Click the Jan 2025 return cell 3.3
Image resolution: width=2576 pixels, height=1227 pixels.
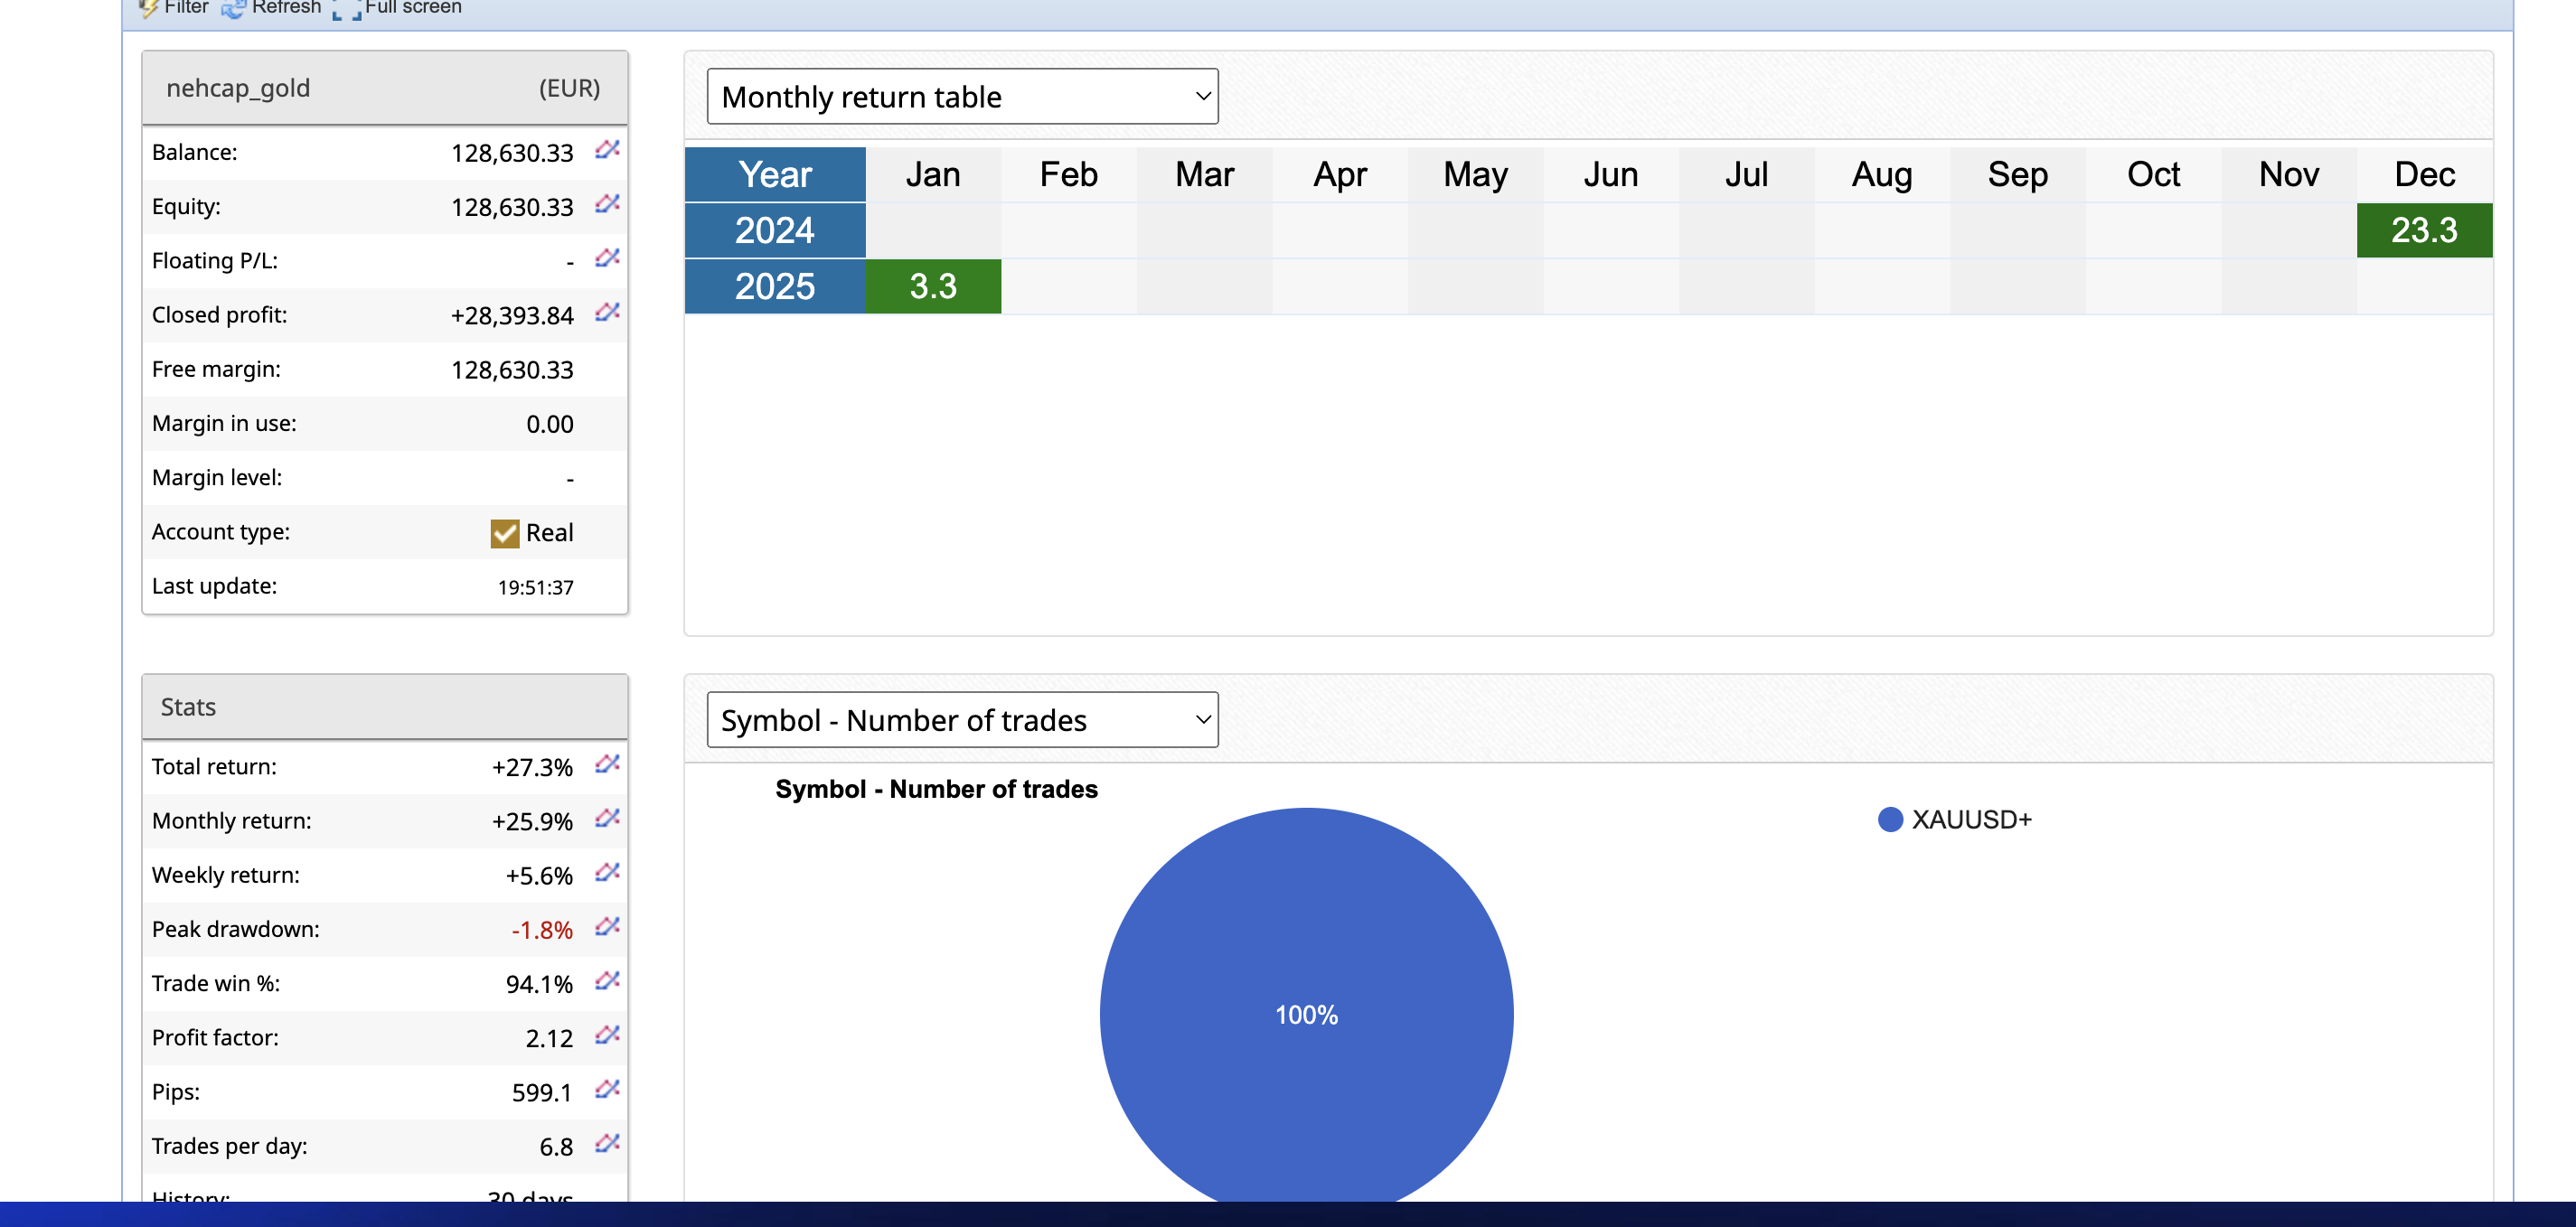pos(932,287)
